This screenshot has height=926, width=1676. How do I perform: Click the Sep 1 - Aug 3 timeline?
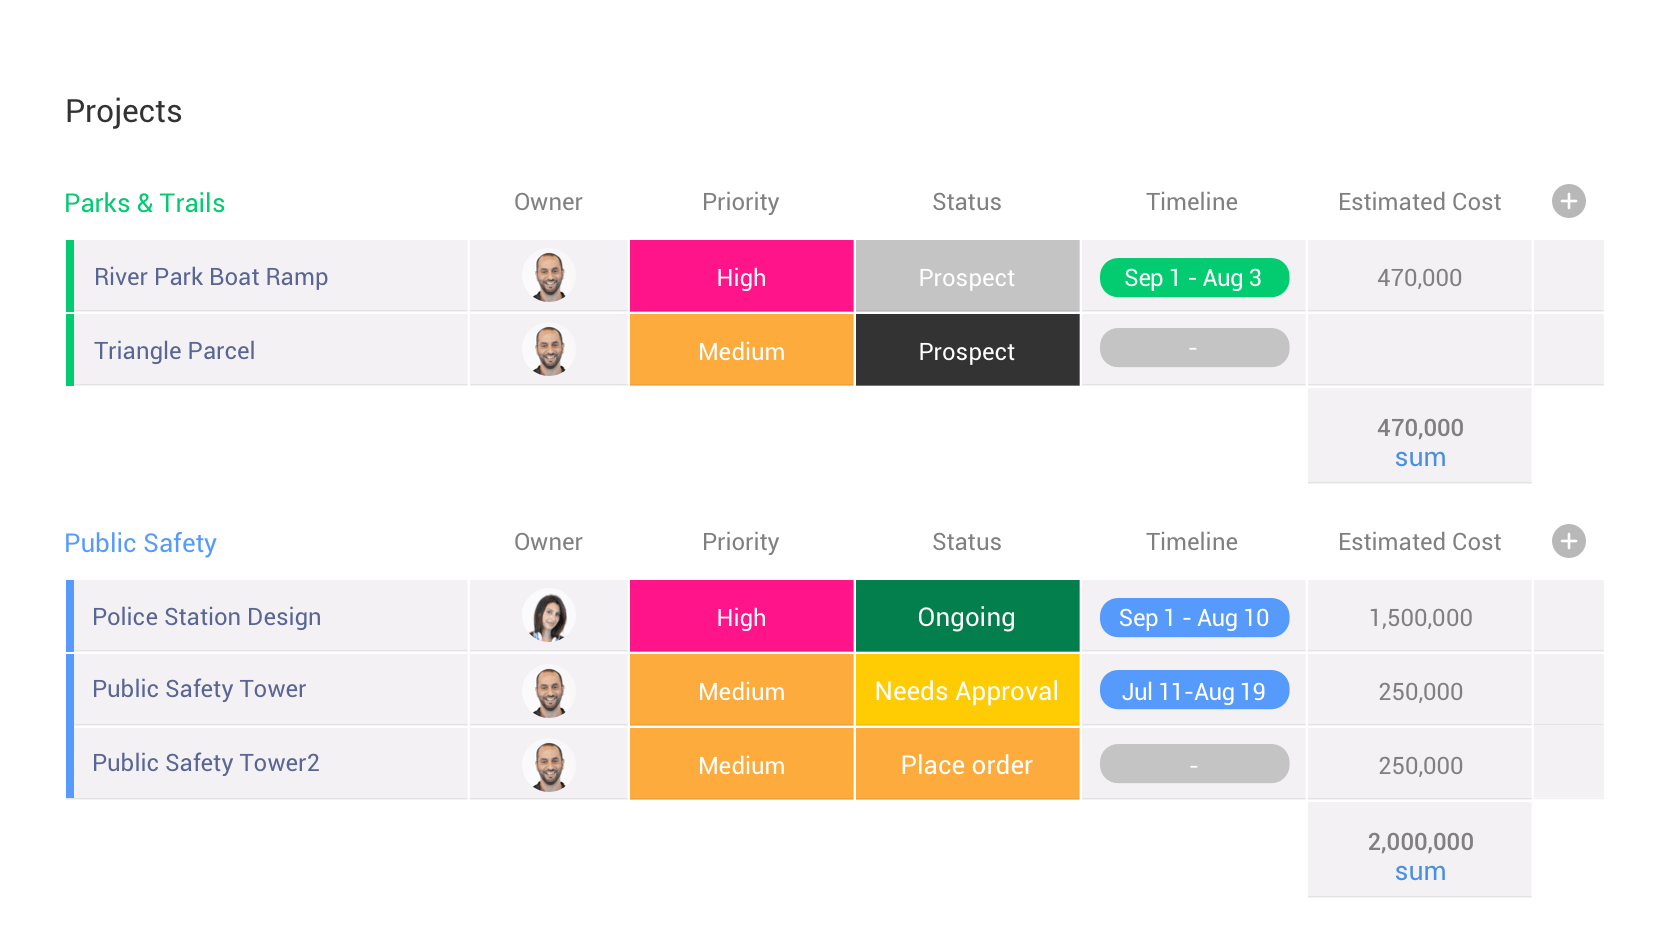1193,277
